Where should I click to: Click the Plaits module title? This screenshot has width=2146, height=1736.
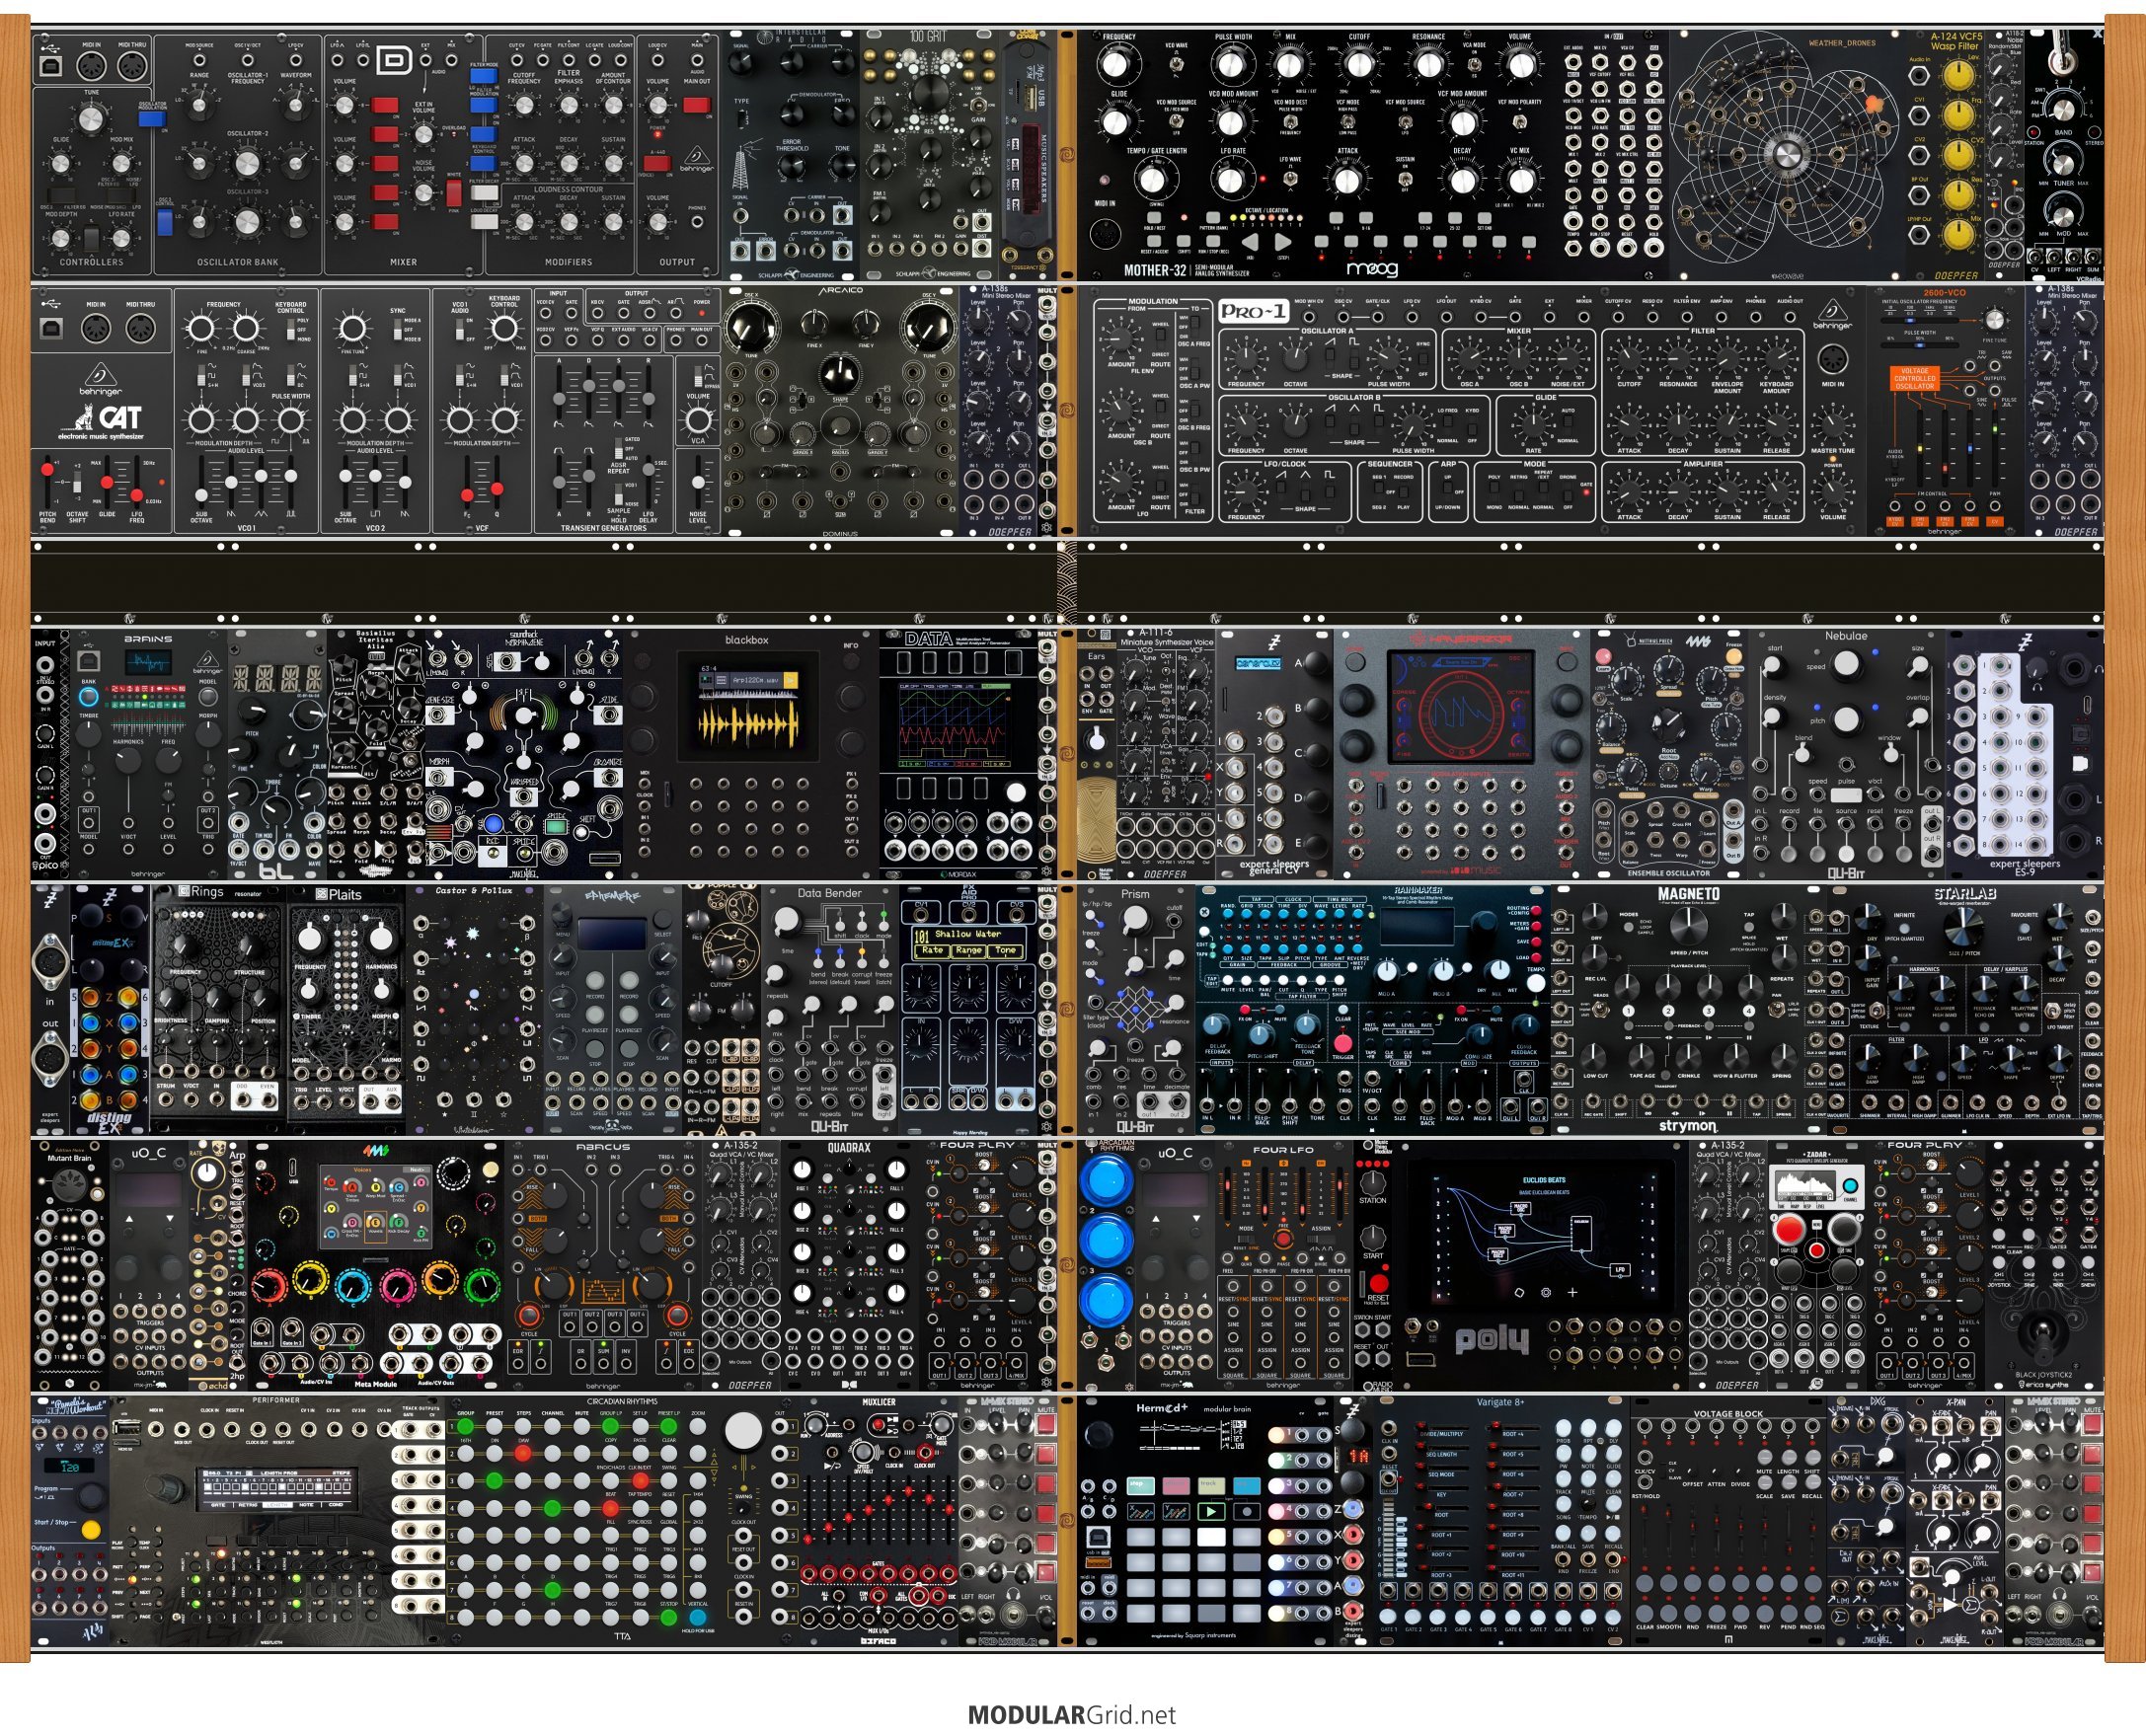point(339,894)
